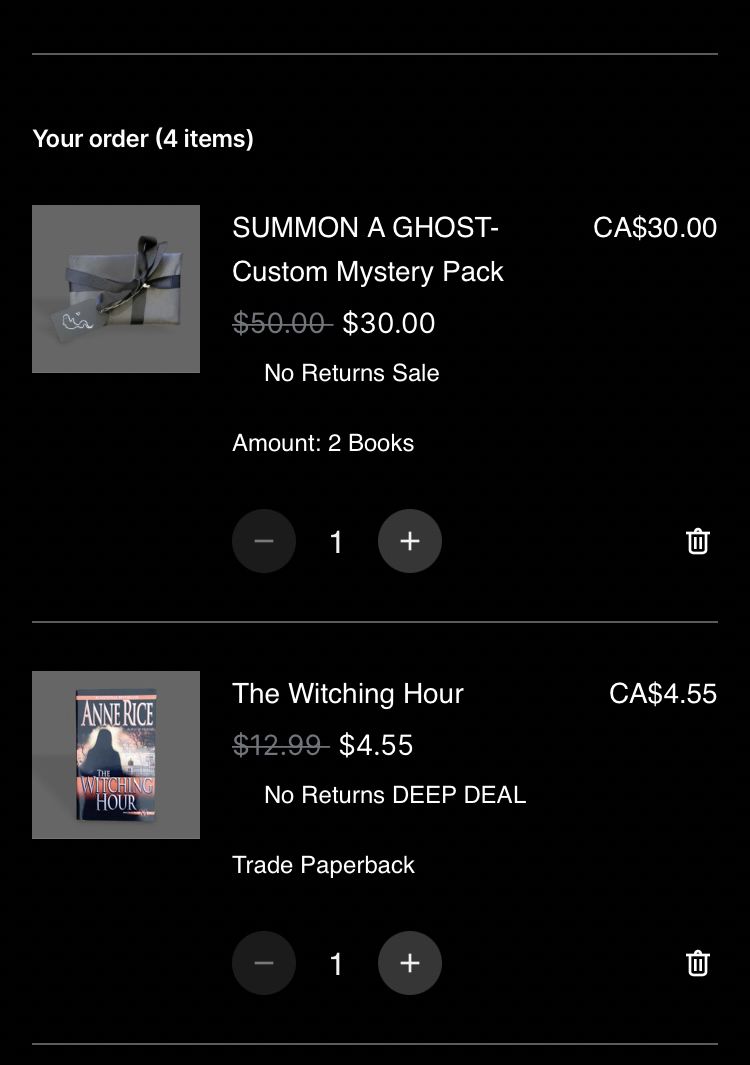This screenshot has height=1065, width=750.
Task: Click the No Returns DEEP DEAL label
Action: click(x=394, y=795)
